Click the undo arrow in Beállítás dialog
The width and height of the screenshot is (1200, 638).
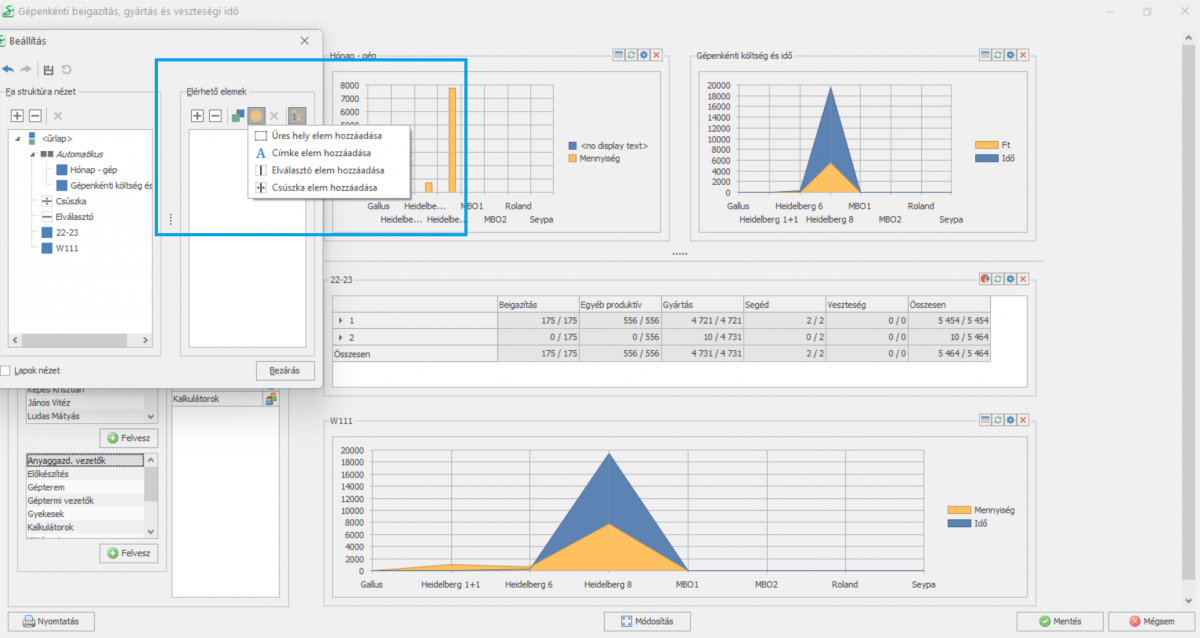pyautogui.click(x=9, y=70)
